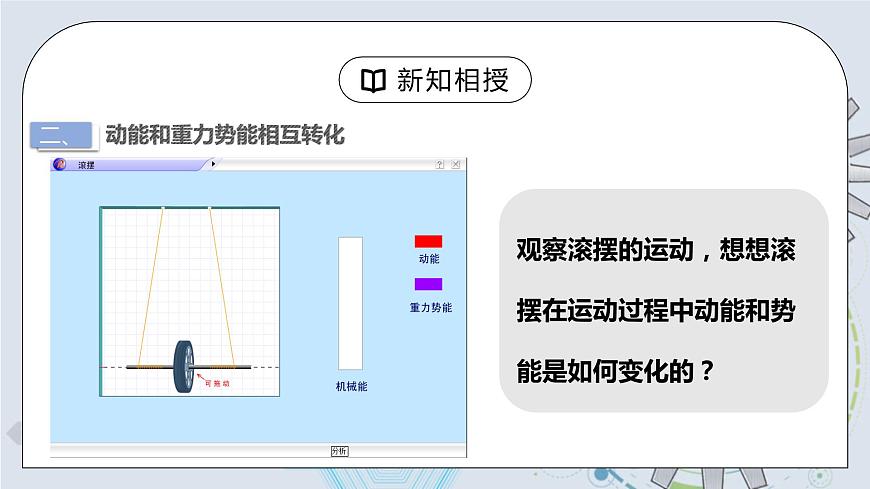
Task: Click the rolling pendulum wheel
Action: point(184,366)
